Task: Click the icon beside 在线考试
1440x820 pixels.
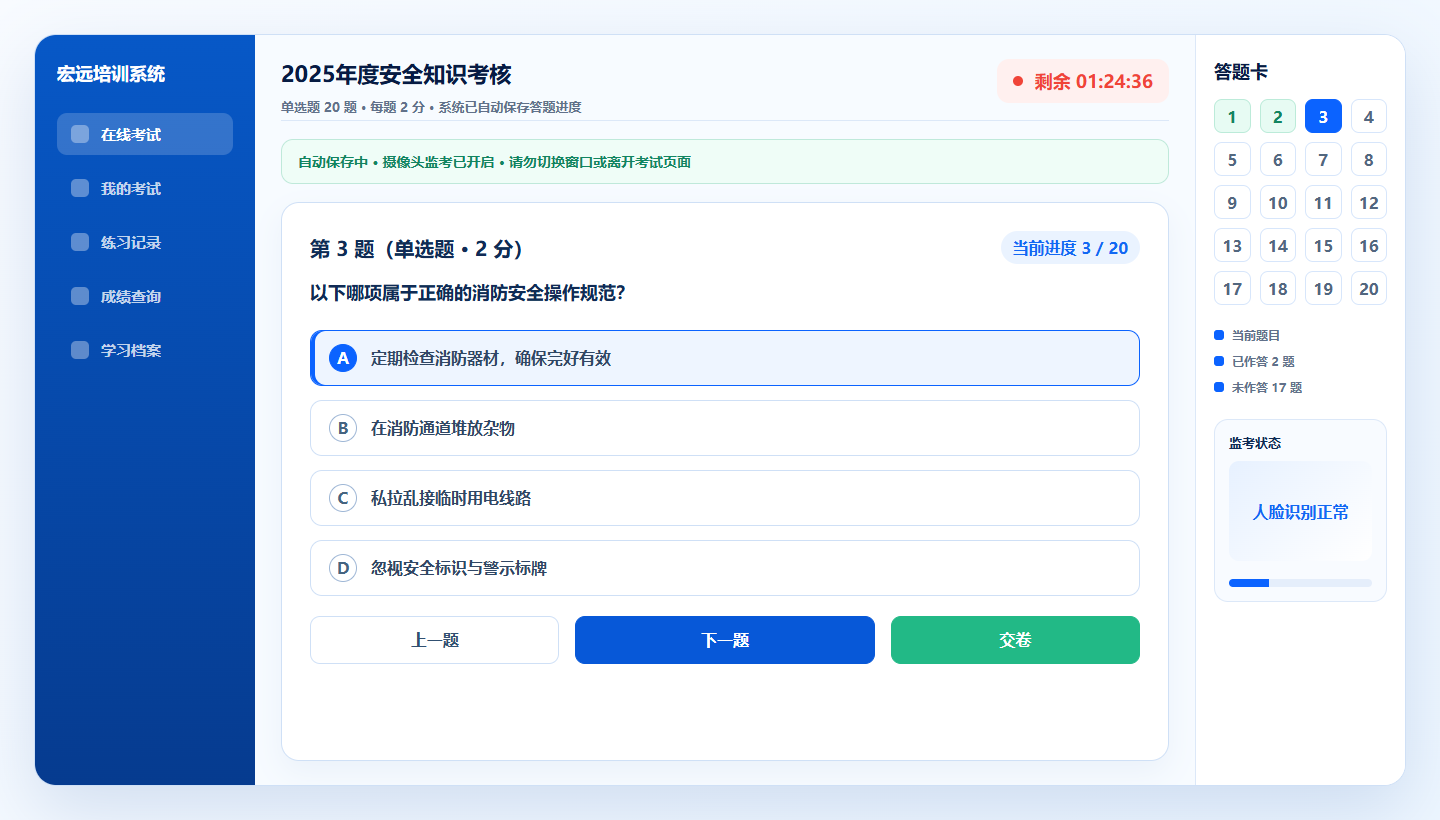Action: 80,134
